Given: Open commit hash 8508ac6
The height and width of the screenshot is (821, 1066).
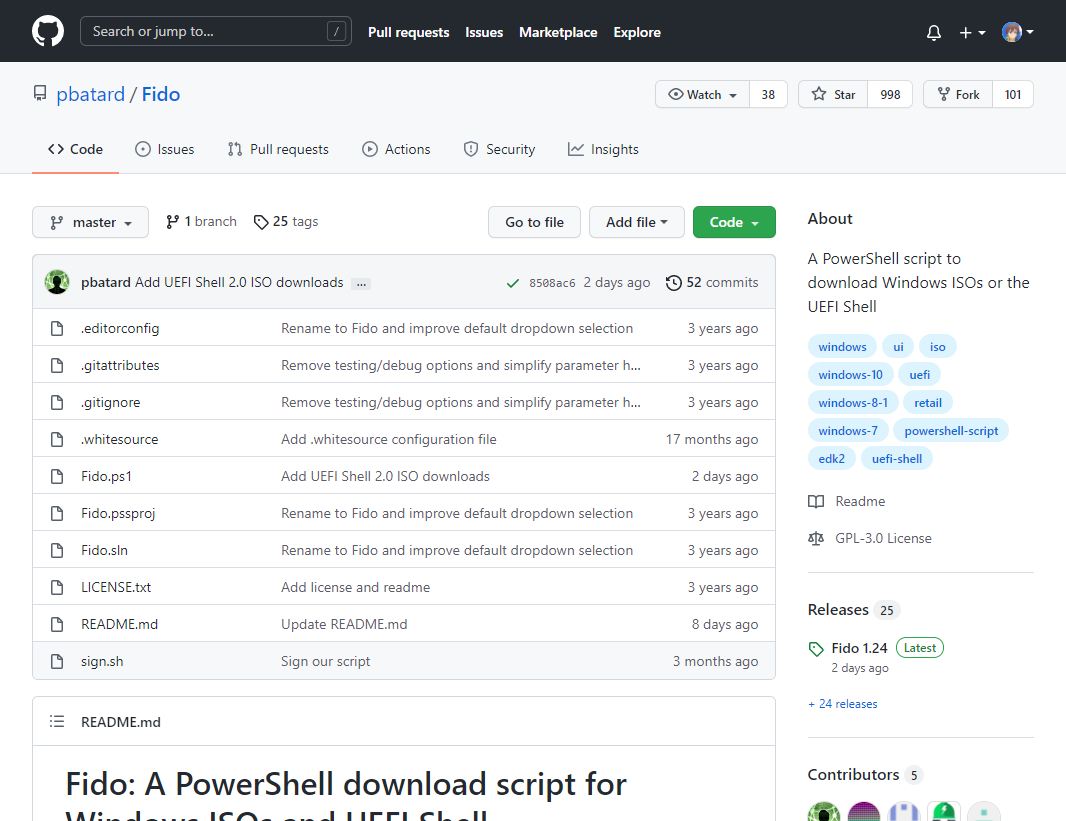Looking at the screenshot, I should click(552, 283).
